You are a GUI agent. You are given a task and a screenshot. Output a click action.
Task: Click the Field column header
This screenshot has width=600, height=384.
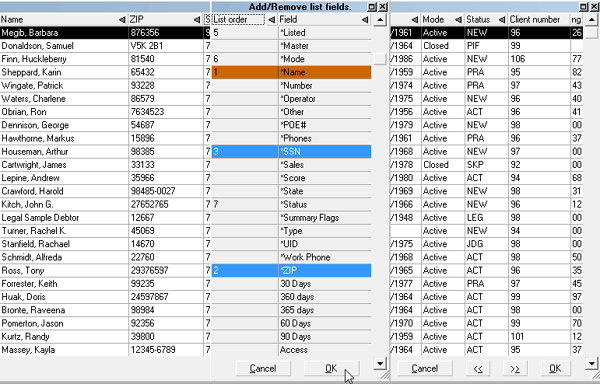(x=324, y=20)
